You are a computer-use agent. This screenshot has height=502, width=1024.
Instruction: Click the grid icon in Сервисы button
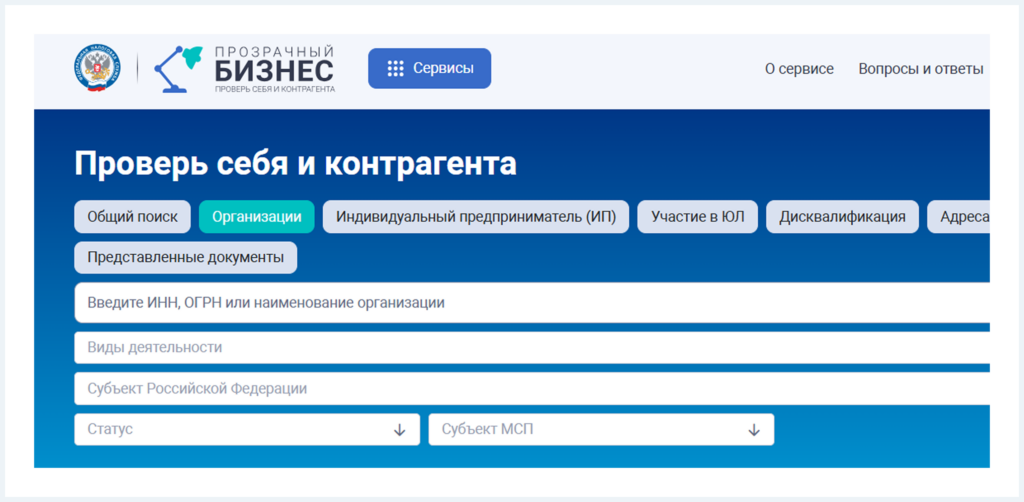tap(395, 68)
